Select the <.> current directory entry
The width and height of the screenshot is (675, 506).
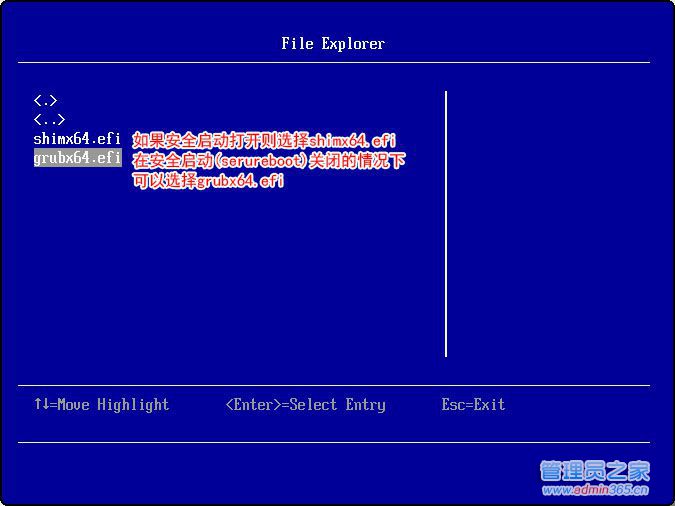(x=45, y=101)
